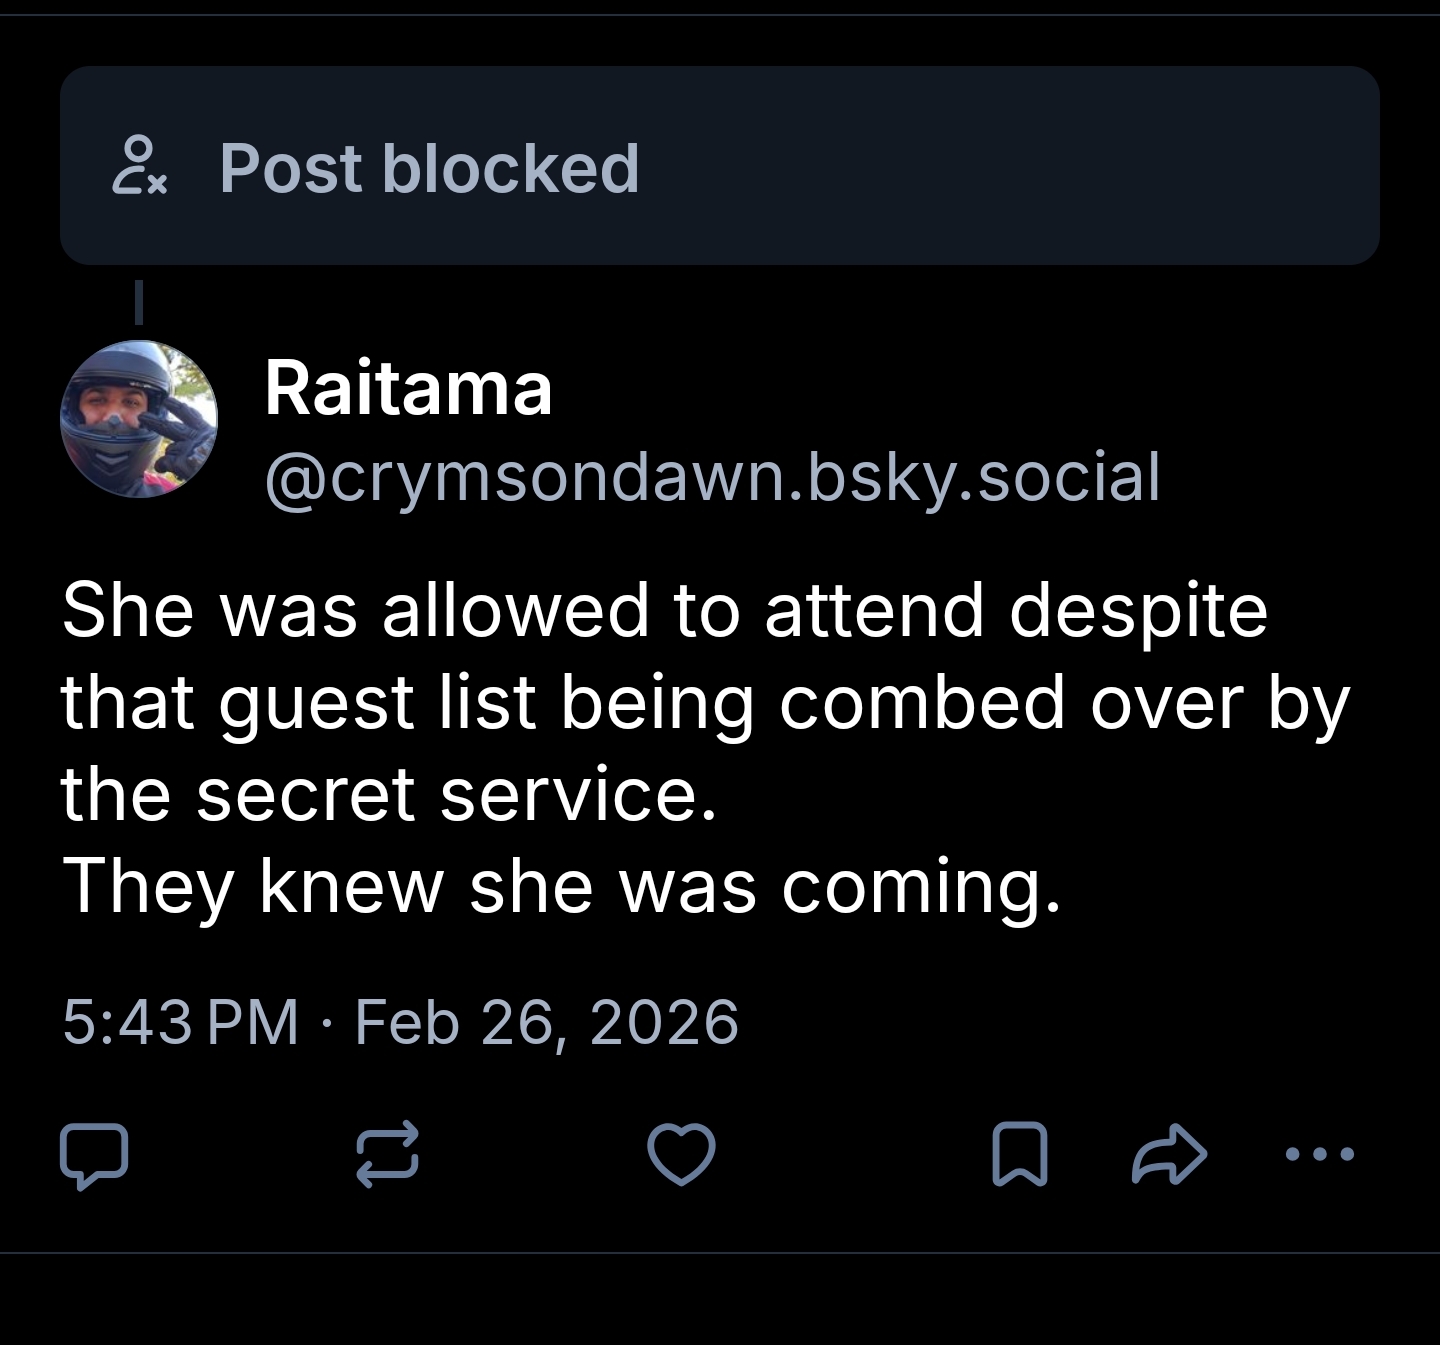Click 'She was allowed to attend' text line
The image size is (1440, 1345).
click(664, 611)
